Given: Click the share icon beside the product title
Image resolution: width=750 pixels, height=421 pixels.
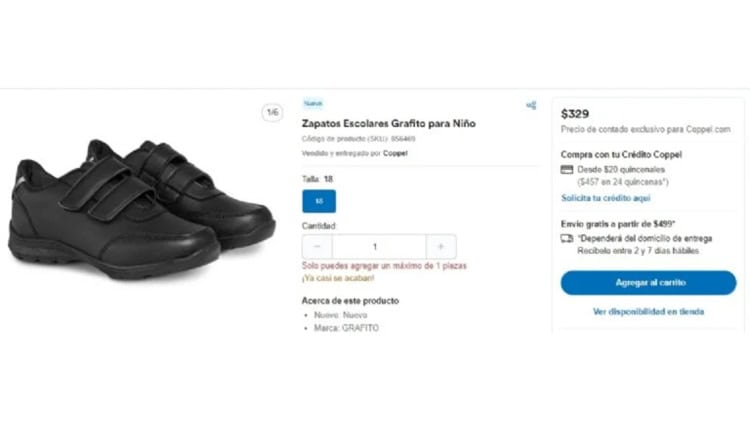Looking at the screenshot, I should pyautogui.click(x=532, y=105).
